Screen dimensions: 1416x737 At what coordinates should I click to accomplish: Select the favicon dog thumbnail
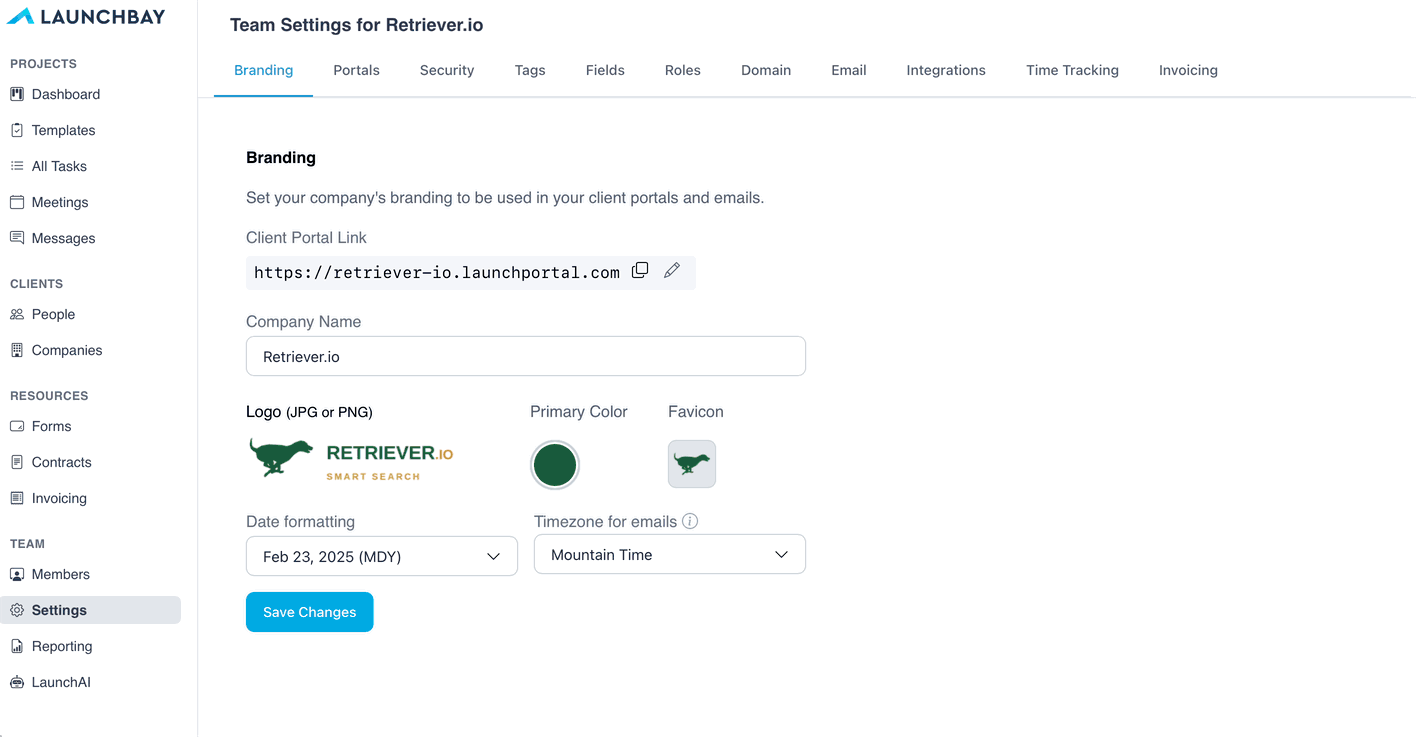pos(692,464)
